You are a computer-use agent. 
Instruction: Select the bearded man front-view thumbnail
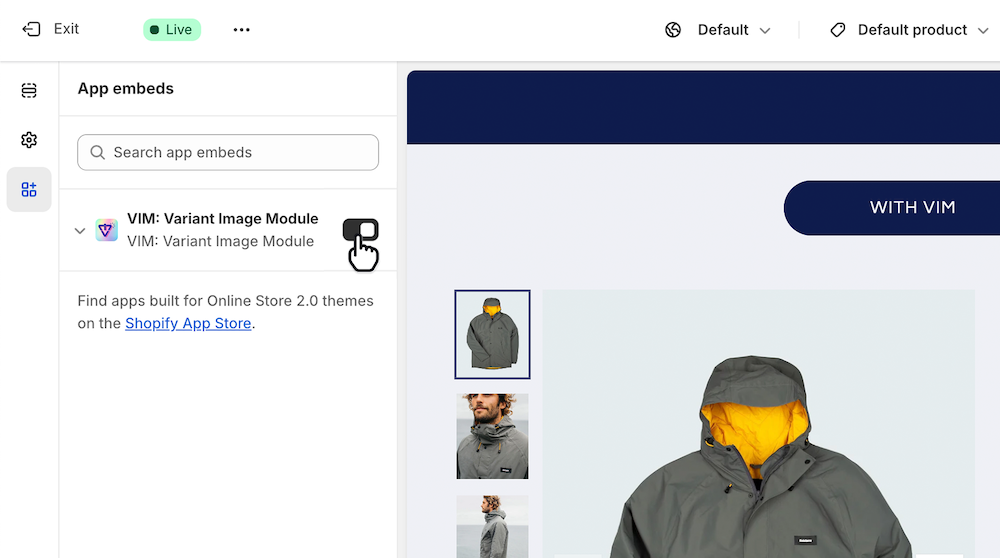[492, 436]
